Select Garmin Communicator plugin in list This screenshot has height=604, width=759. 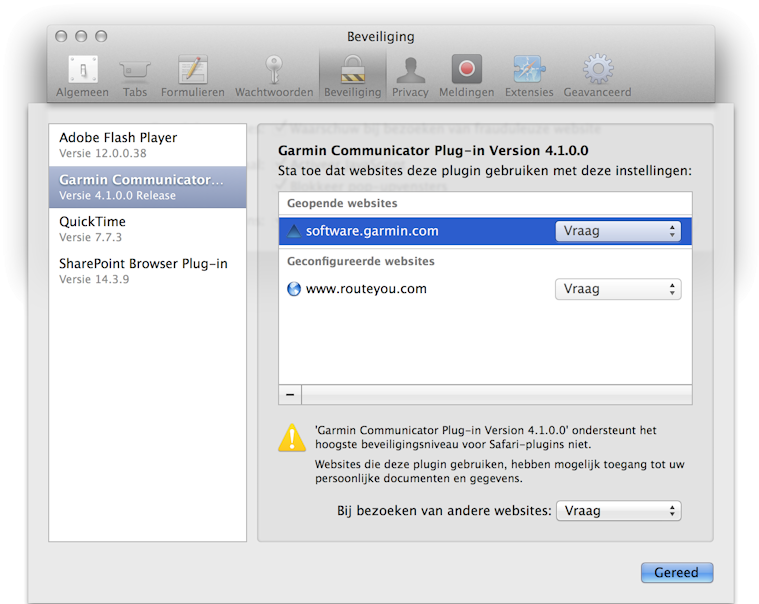[148, 187]
